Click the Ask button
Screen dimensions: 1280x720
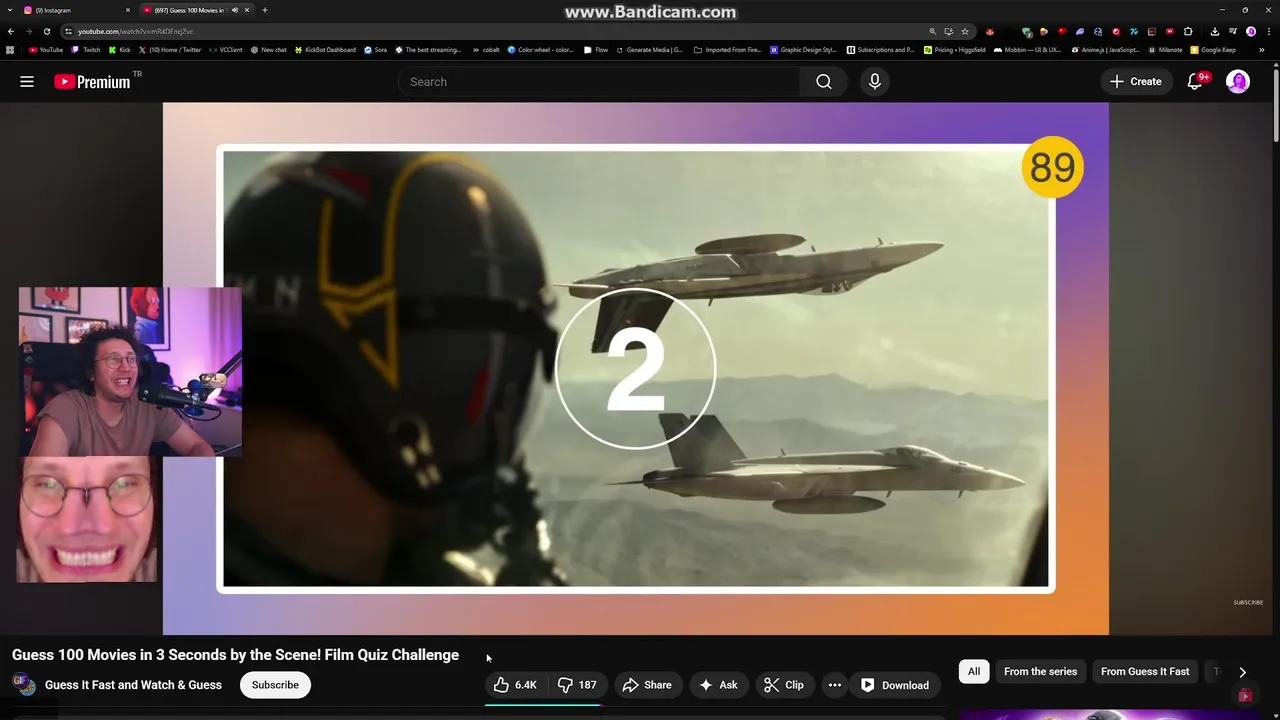click(719, 685)
